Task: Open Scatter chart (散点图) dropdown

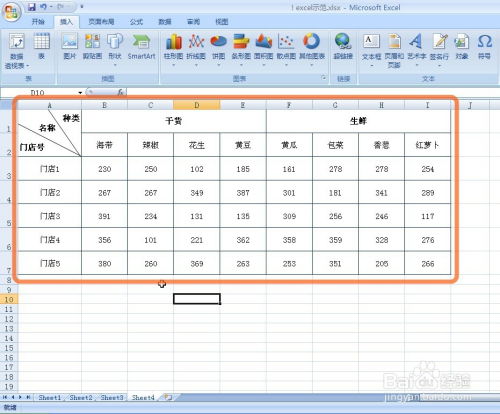Action: (286, 65)
